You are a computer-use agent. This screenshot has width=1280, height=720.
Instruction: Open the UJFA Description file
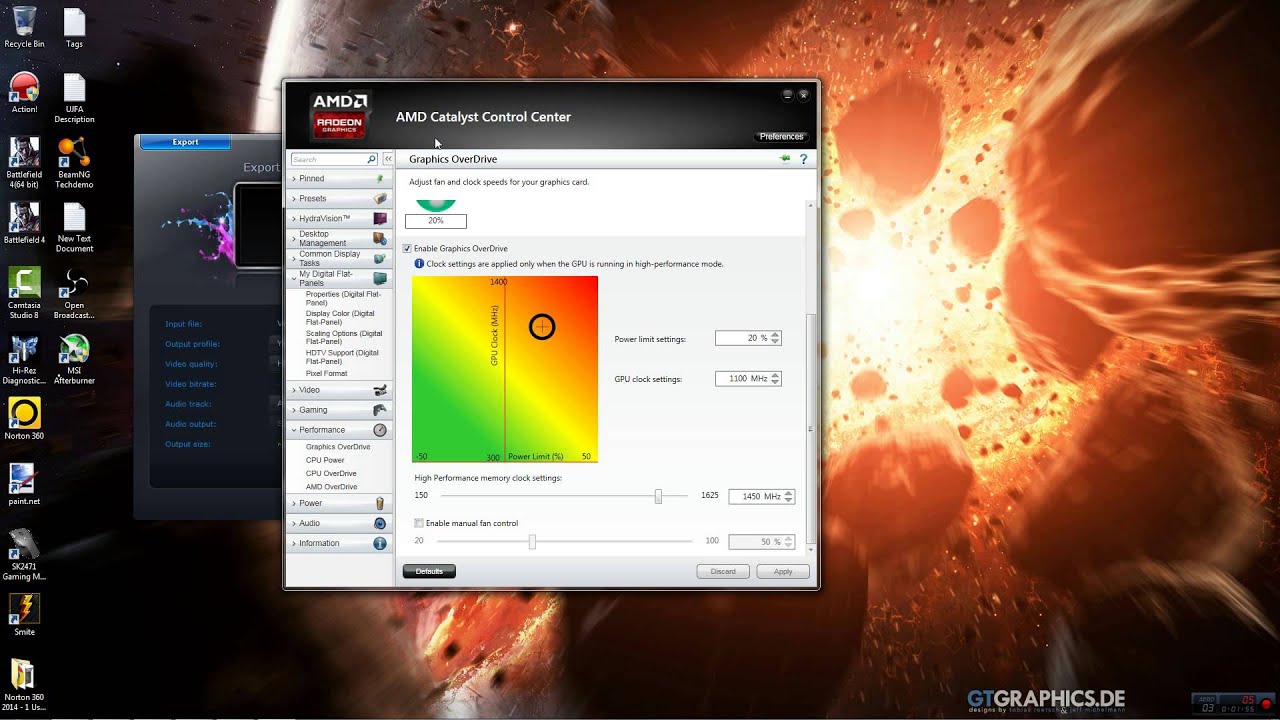pos(74,97)
